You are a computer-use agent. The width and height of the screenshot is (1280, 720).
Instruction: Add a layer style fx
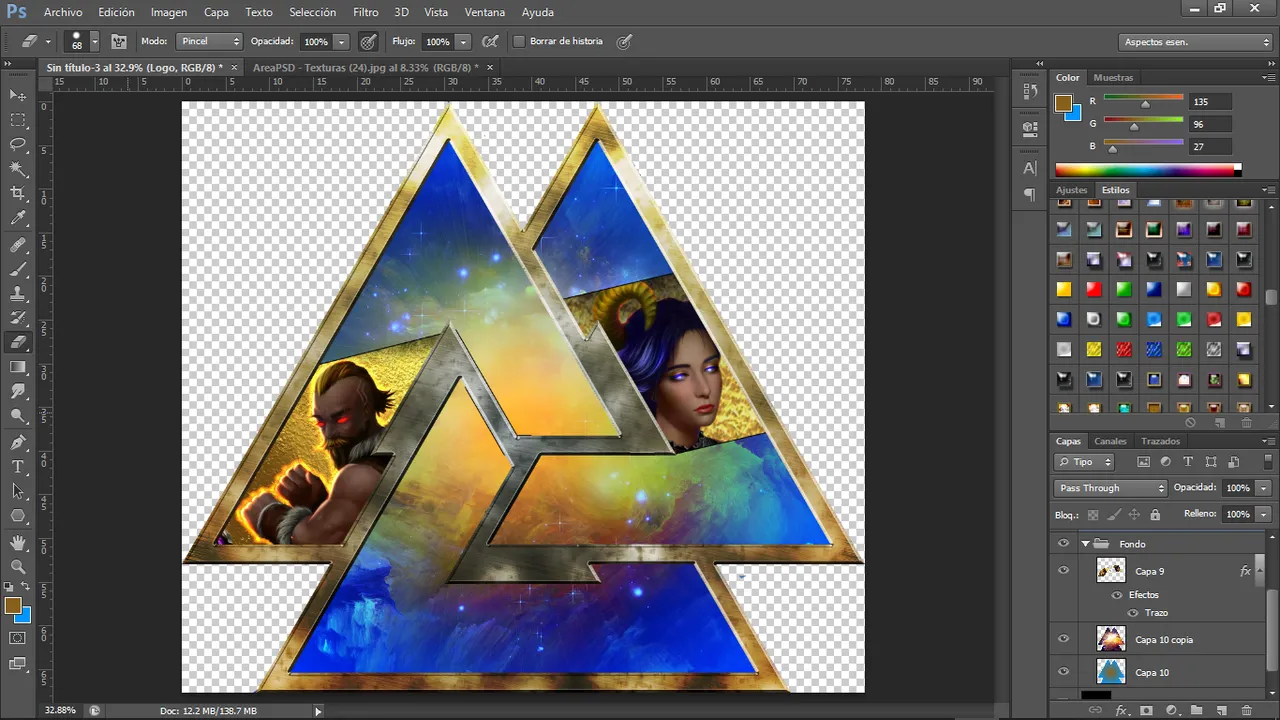tap(1122, 710)
